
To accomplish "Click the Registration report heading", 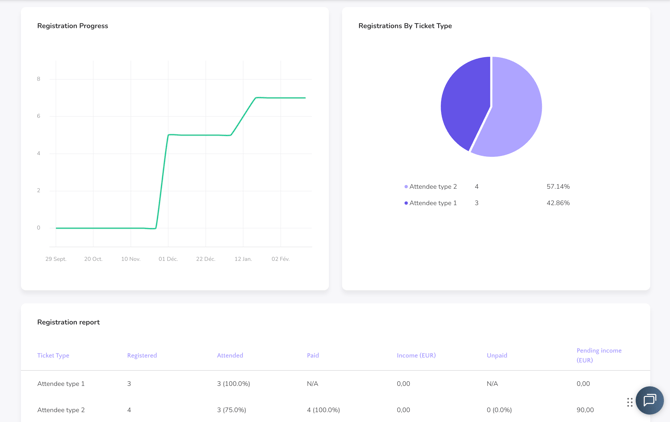I will point(68,322).
